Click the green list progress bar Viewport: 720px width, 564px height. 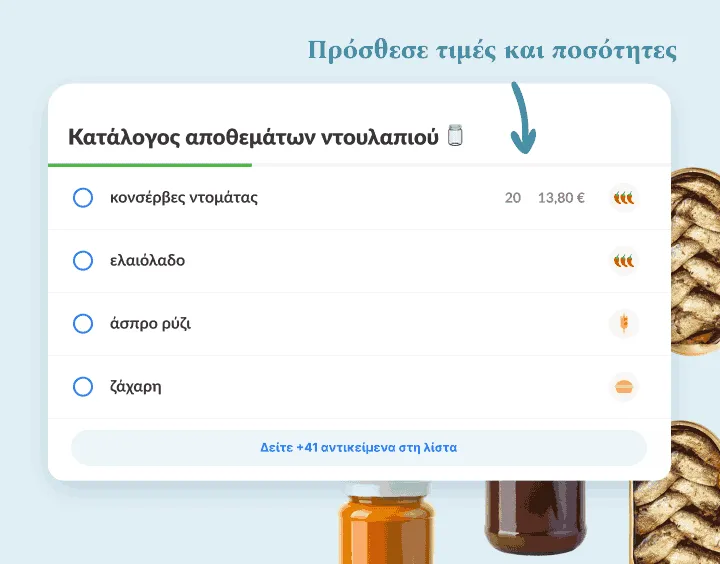click(150, 165)
